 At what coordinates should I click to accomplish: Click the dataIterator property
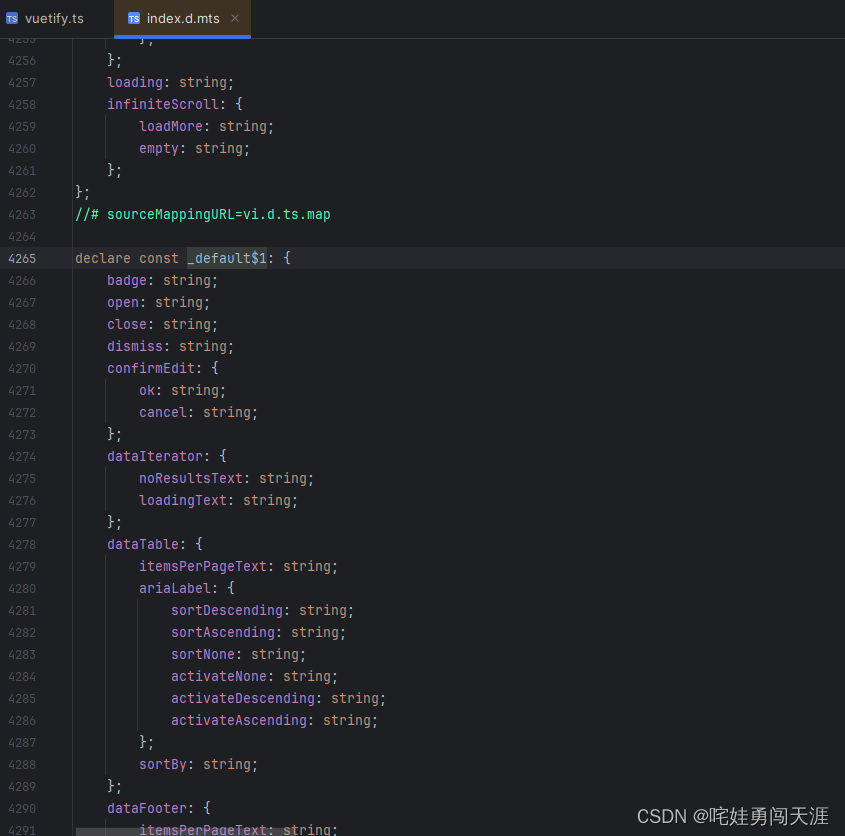point(155,456)
